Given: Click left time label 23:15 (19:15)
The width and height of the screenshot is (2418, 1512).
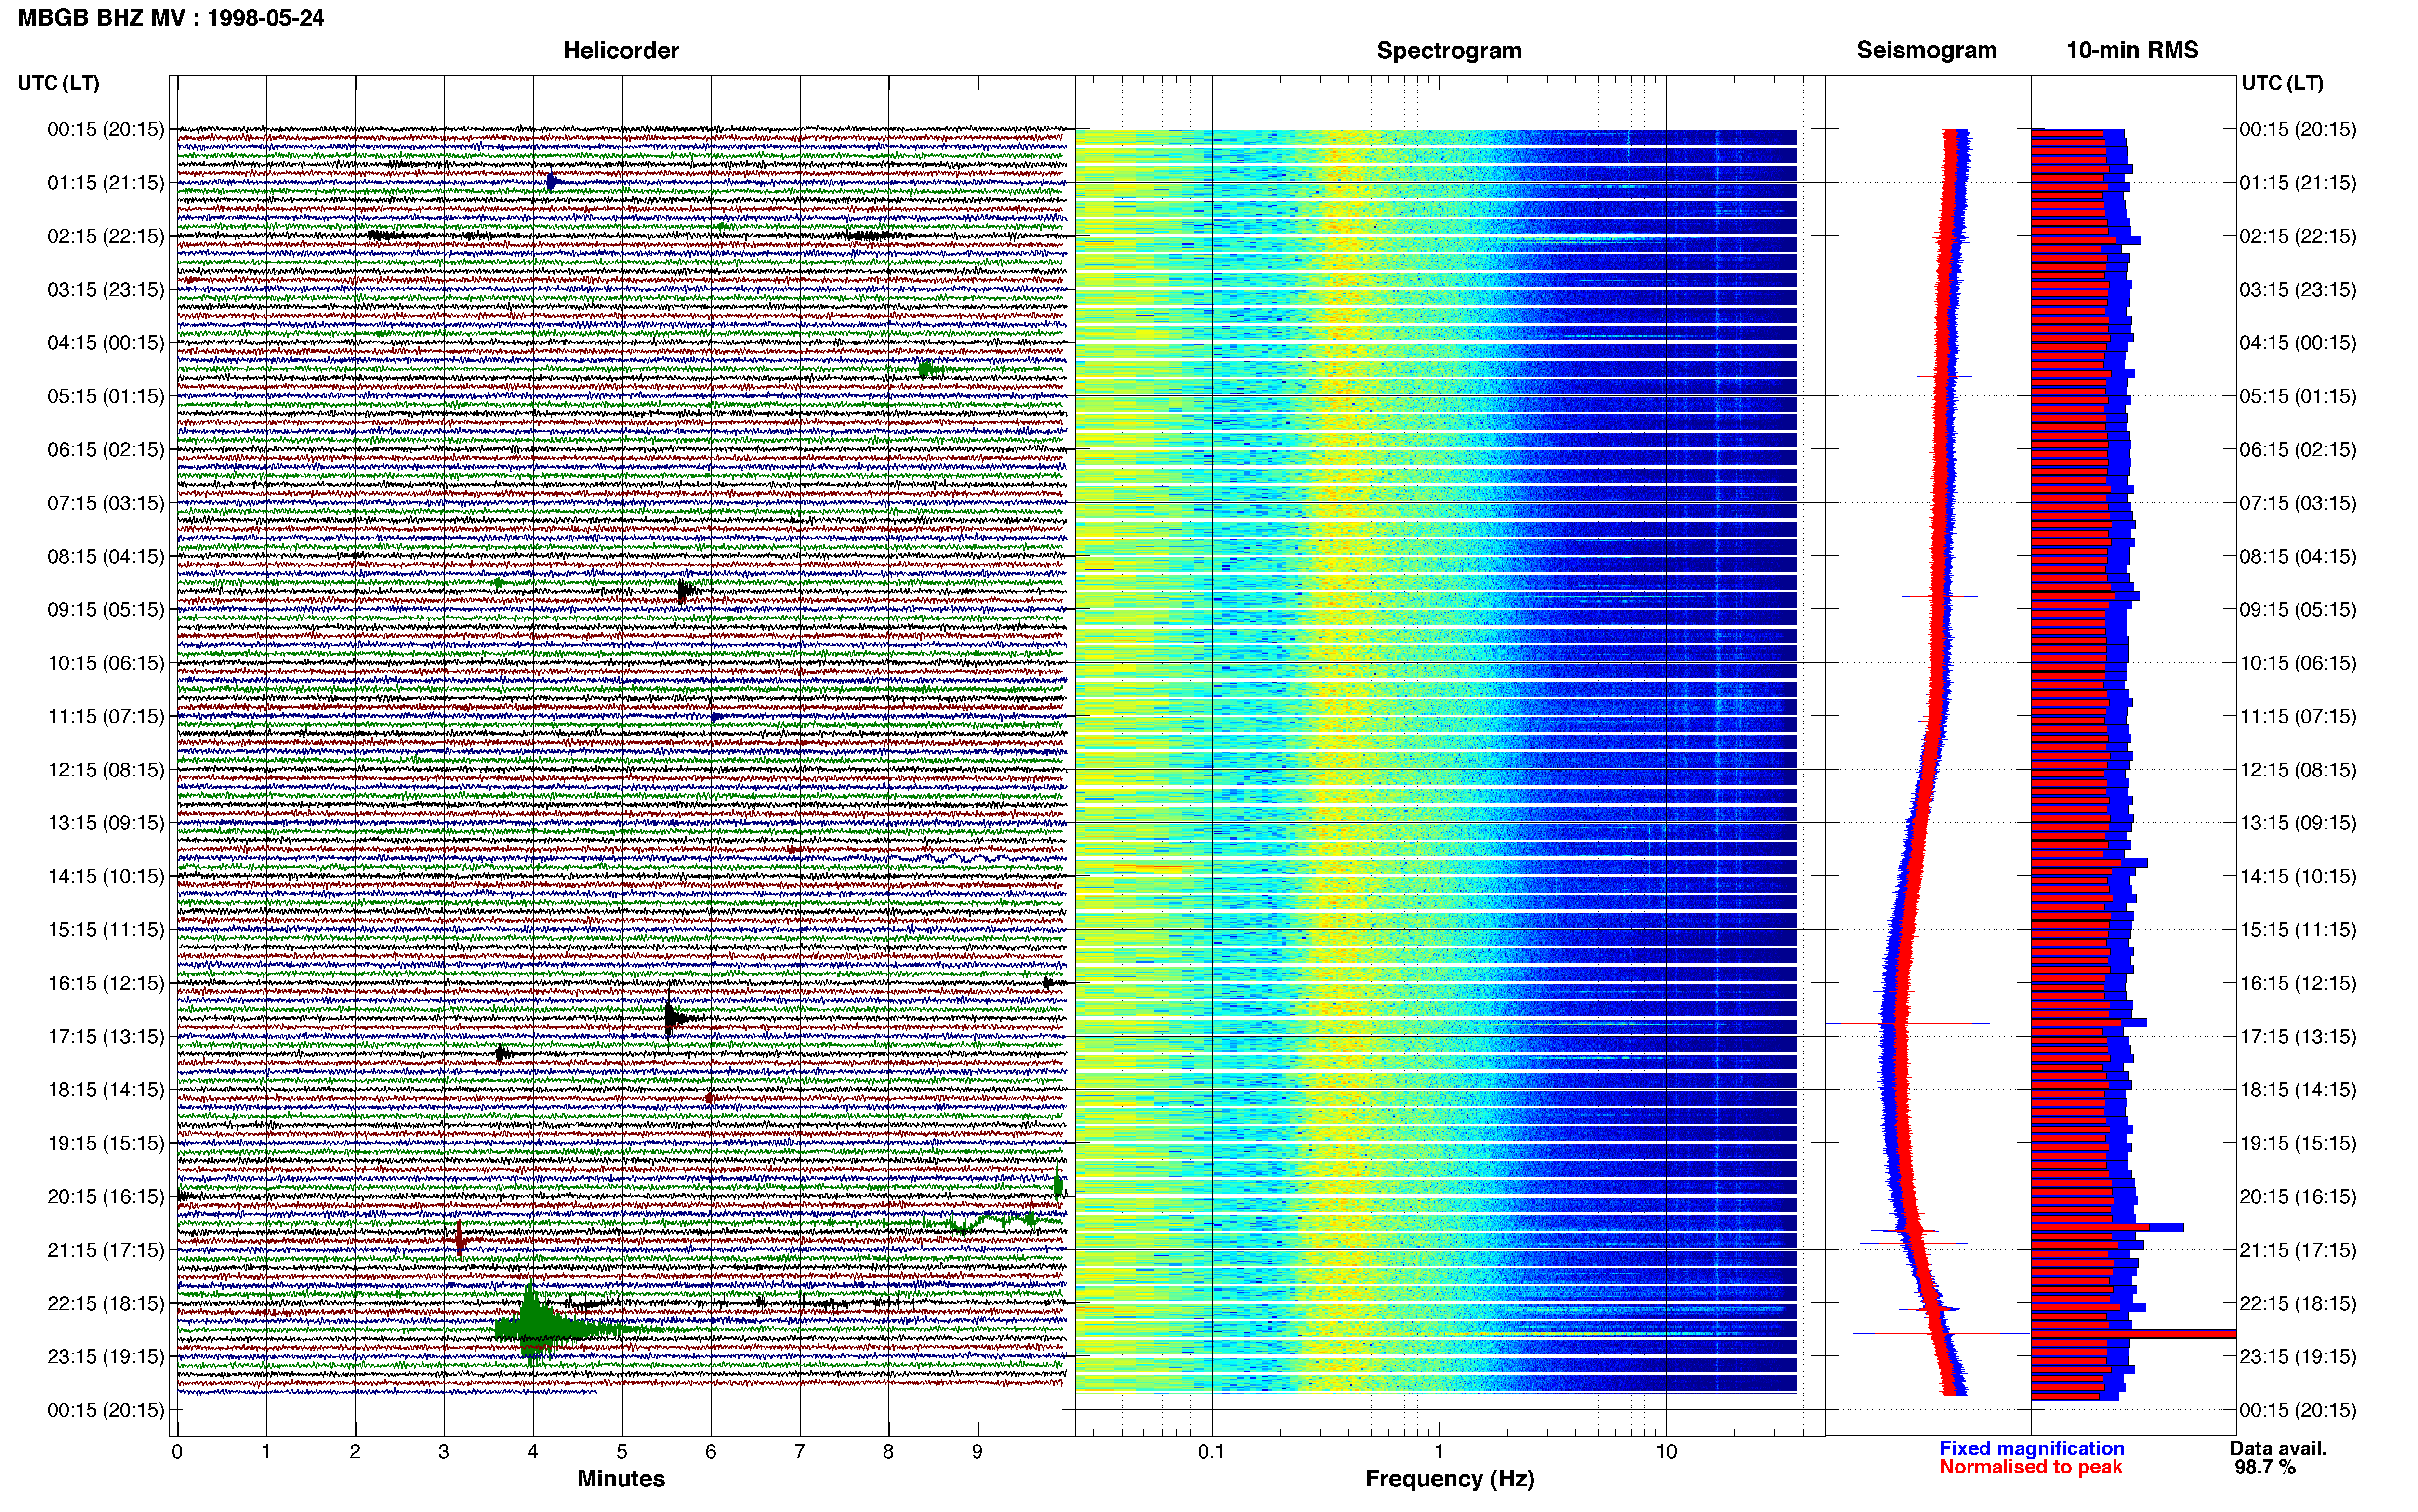Looking at the screenshot, I should click(x=106, y=1356).
